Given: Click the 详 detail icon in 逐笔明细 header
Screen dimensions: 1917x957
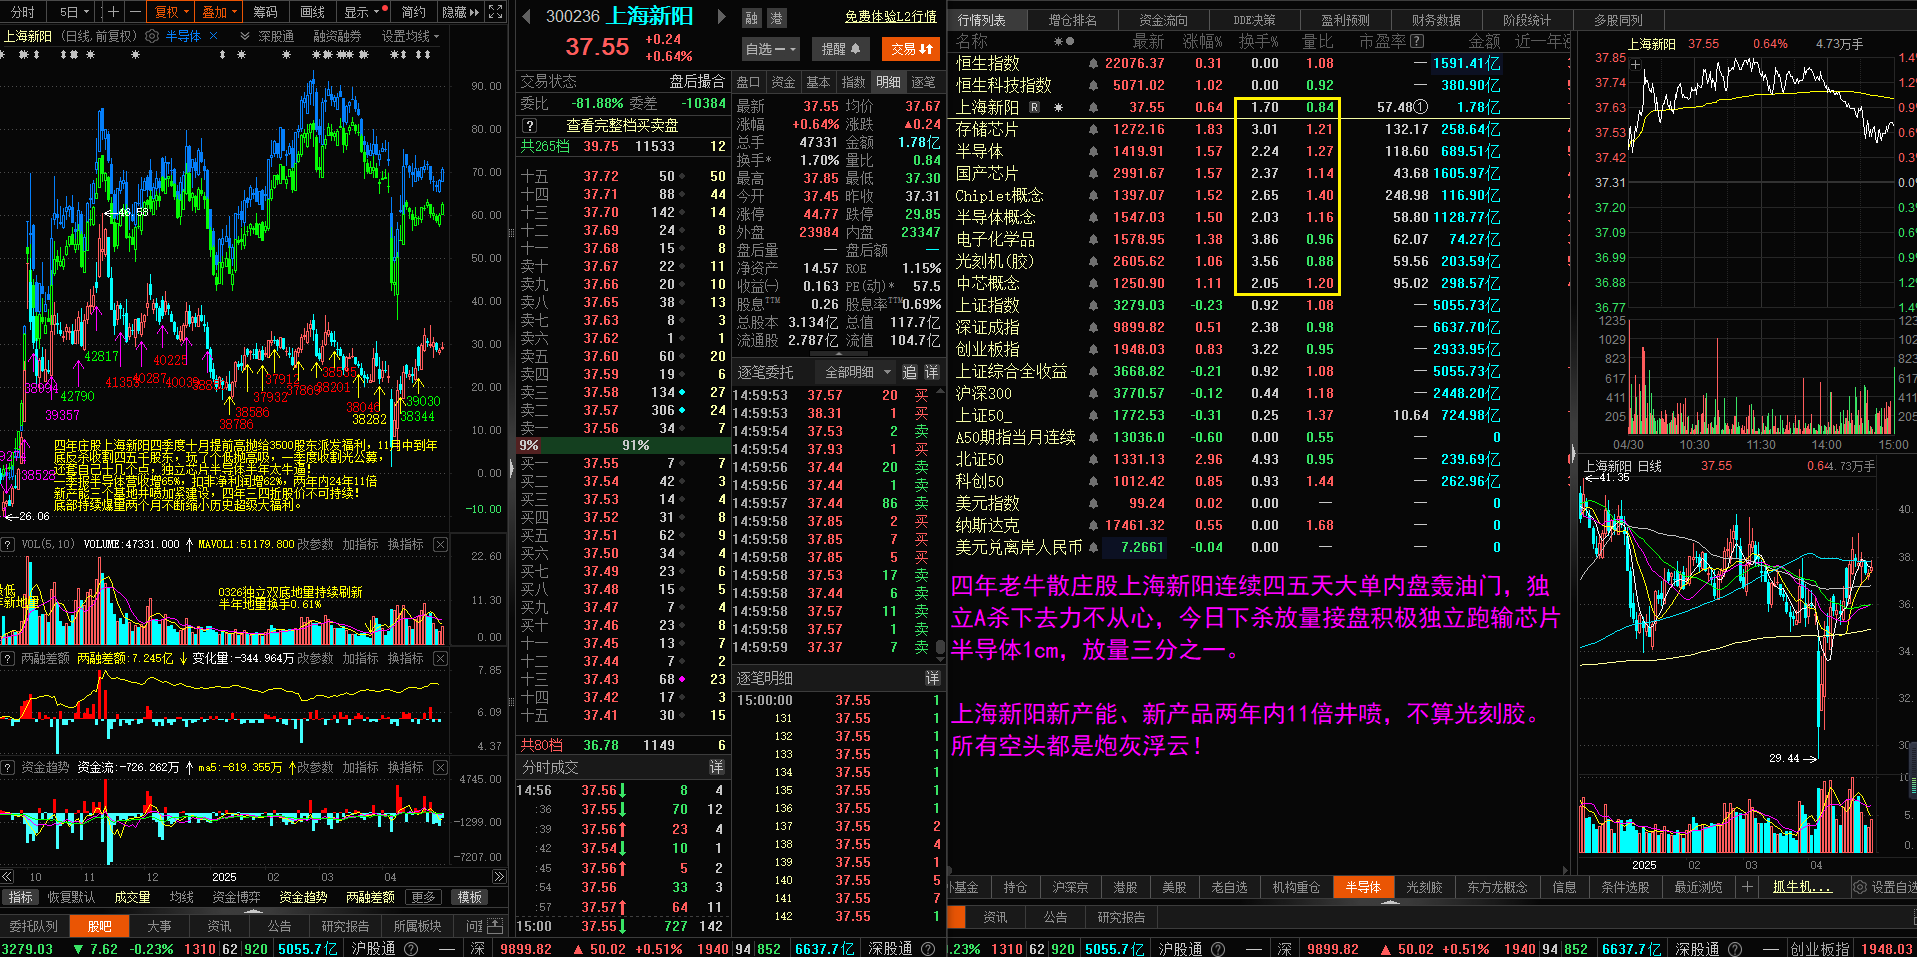Looking at the screenshot, I should pos(932,678).
